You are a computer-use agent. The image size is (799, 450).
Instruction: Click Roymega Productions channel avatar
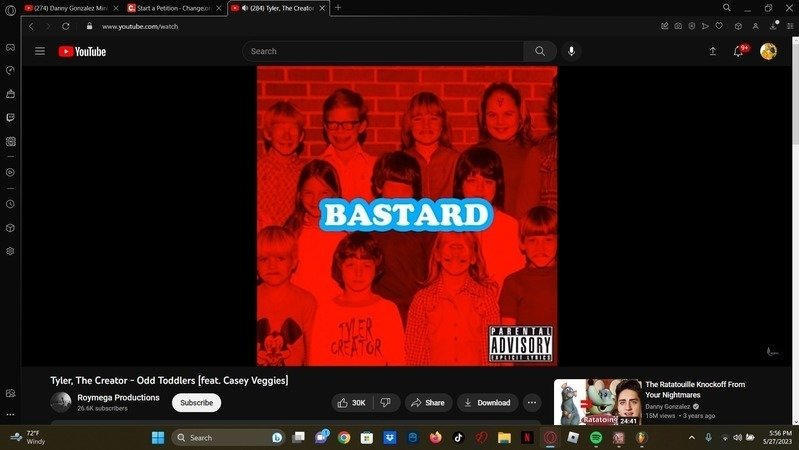click(61, 402)
